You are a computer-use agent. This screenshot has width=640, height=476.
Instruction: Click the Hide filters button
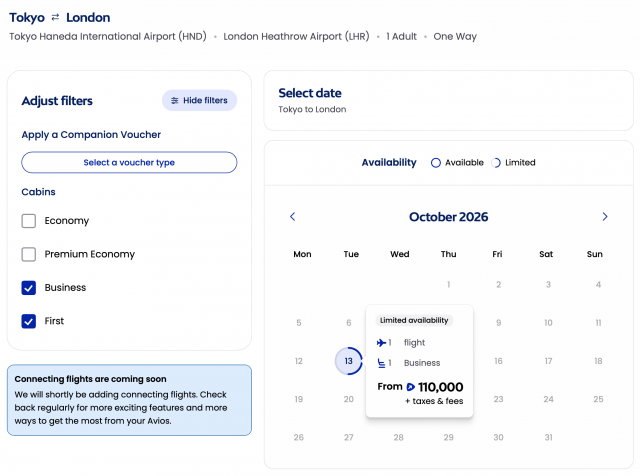point(199,100)
